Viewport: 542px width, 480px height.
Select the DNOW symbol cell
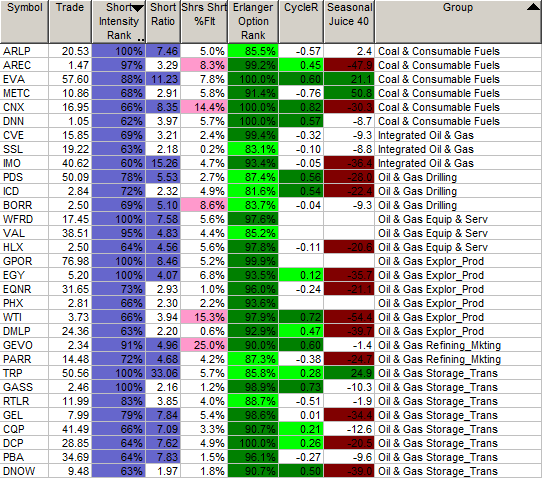point(24,471)
